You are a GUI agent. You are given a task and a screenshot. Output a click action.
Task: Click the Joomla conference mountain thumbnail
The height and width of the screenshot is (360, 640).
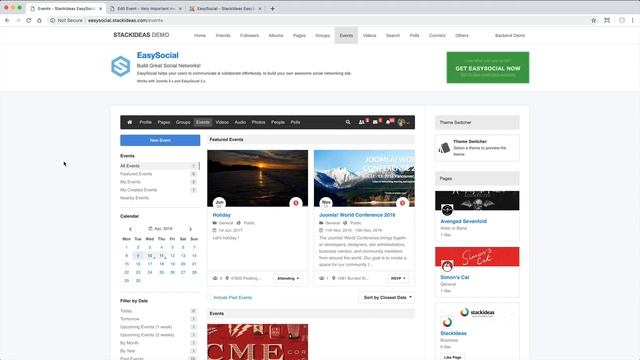(x=364, y=178)
